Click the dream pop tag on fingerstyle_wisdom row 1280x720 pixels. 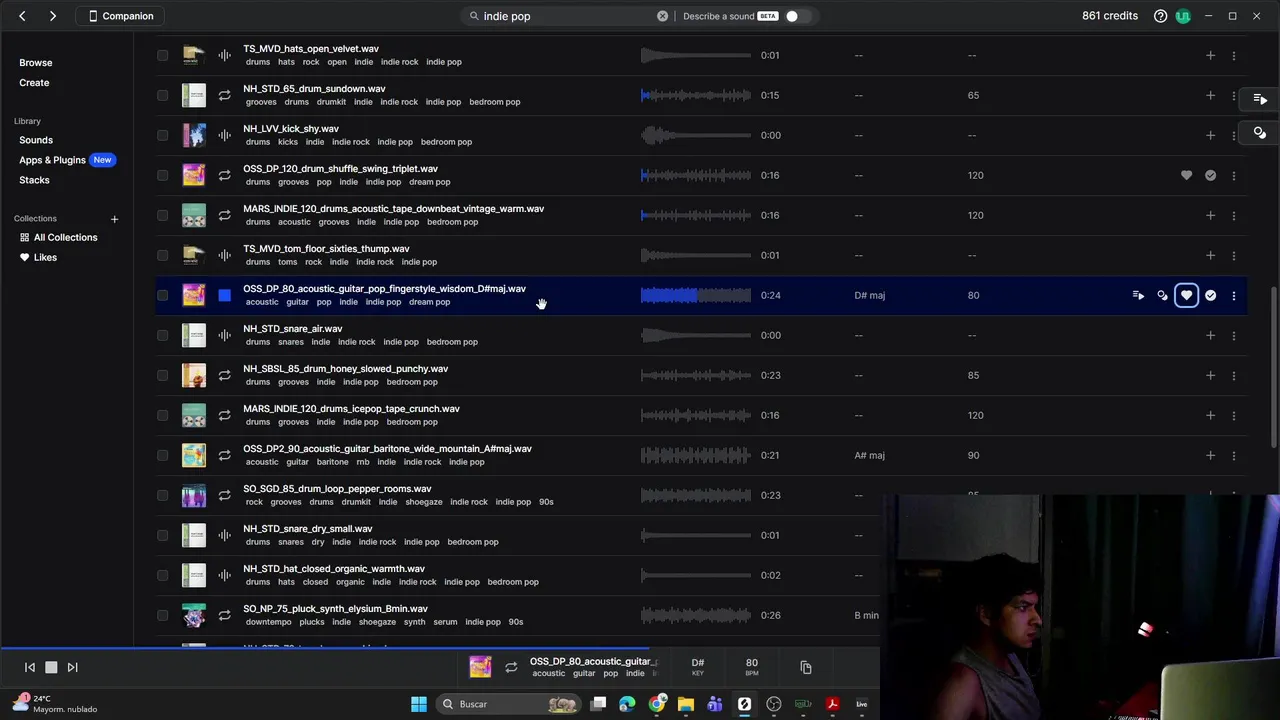(x=429, y=302)
